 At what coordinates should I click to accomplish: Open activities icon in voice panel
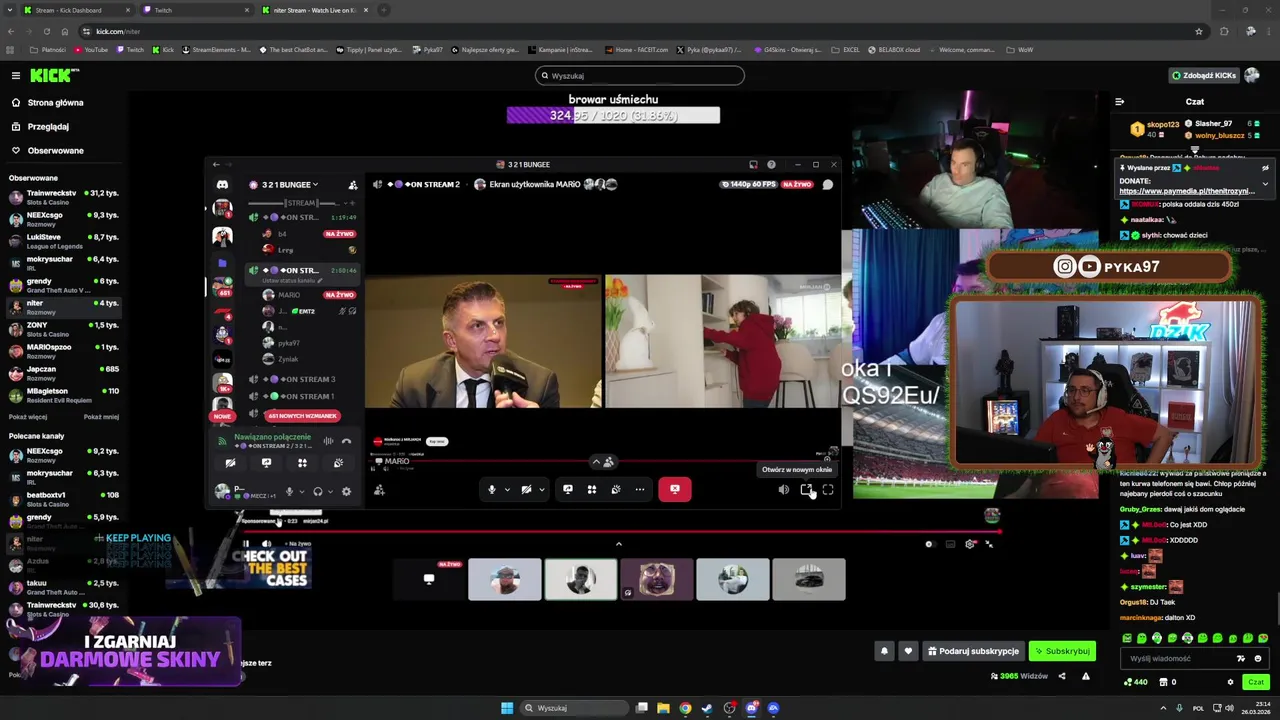tap(302, 463)
